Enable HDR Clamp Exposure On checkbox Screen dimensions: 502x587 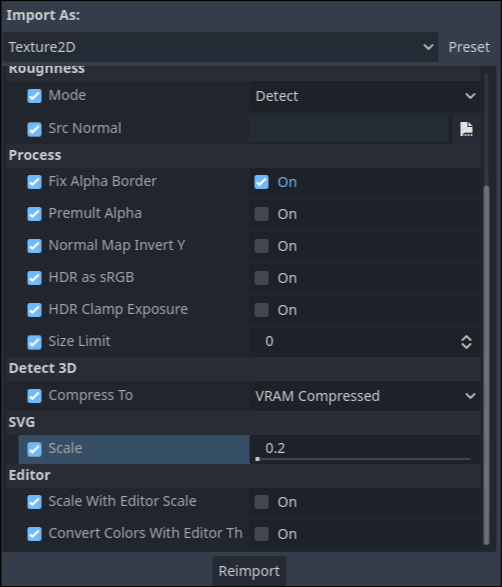261,310
